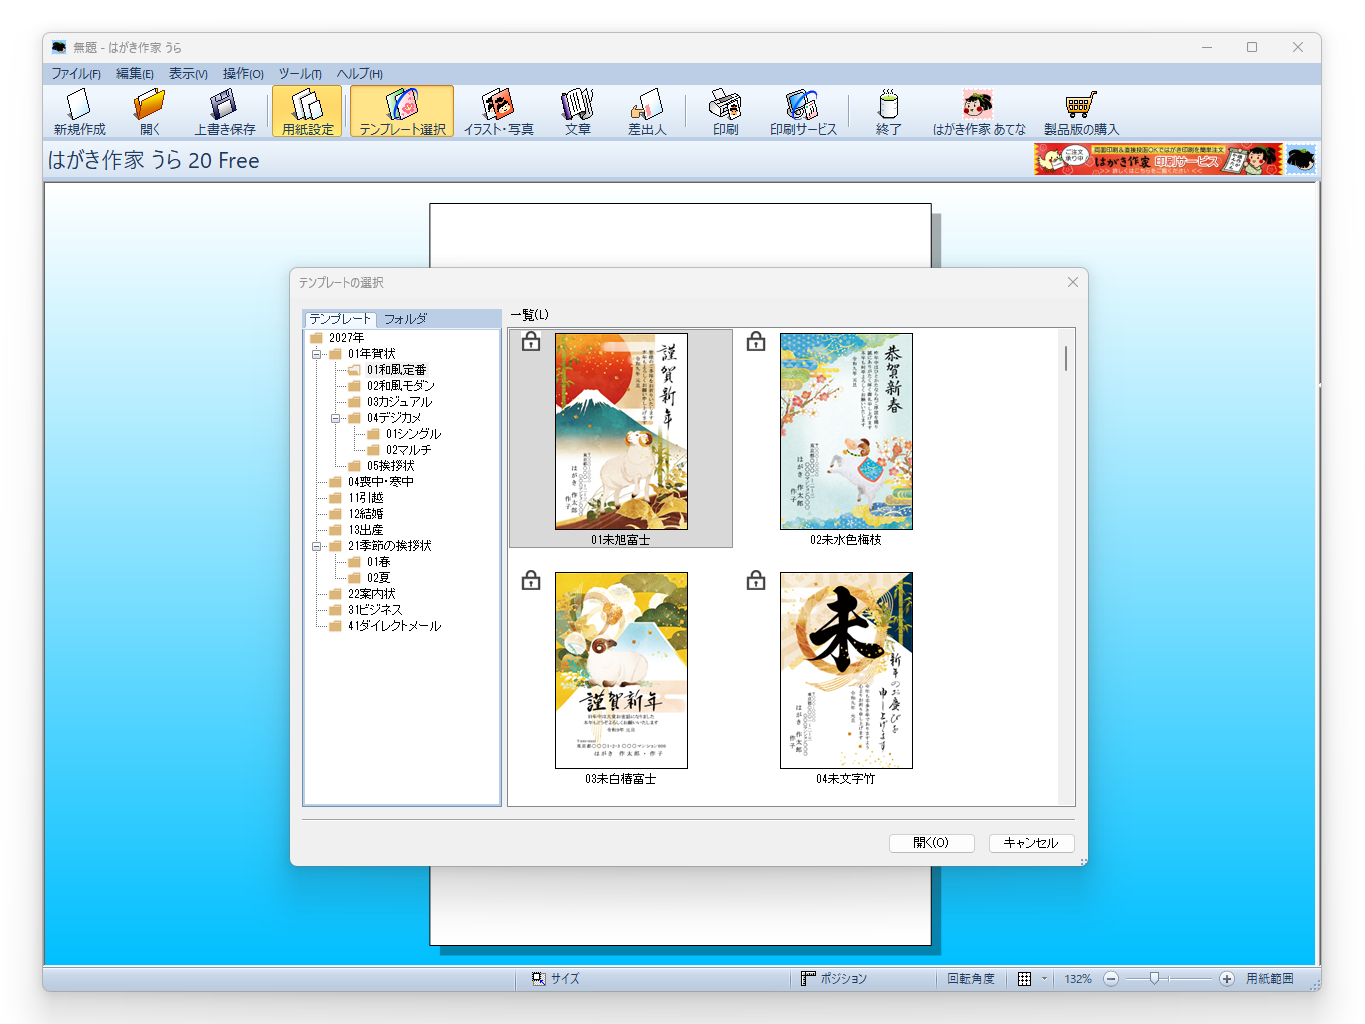This screenshot has height=1024, width=1365.
Task: Select the 01未旭富士 template thumbnail
Action: 621,431
